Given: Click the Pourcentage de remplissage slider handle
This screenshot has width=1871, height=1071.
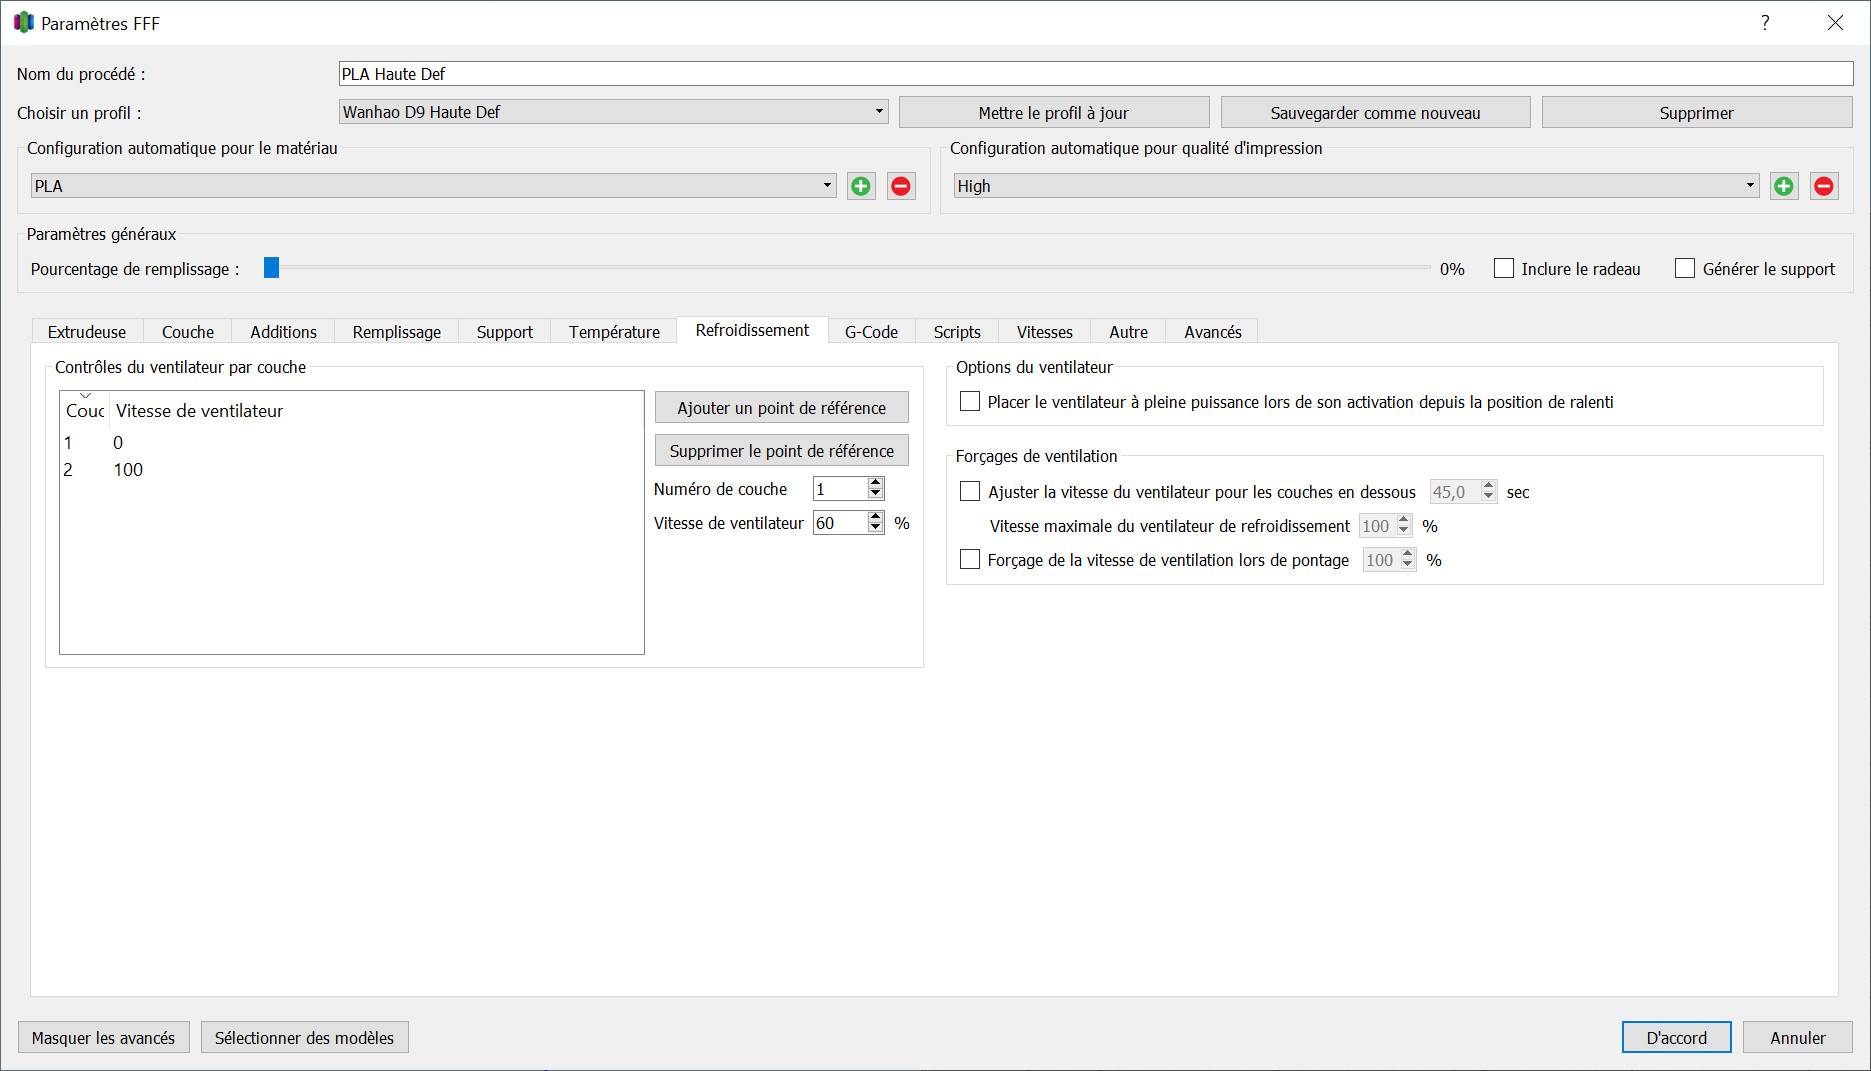Looking at the screenshot, I should pos(271,268).
